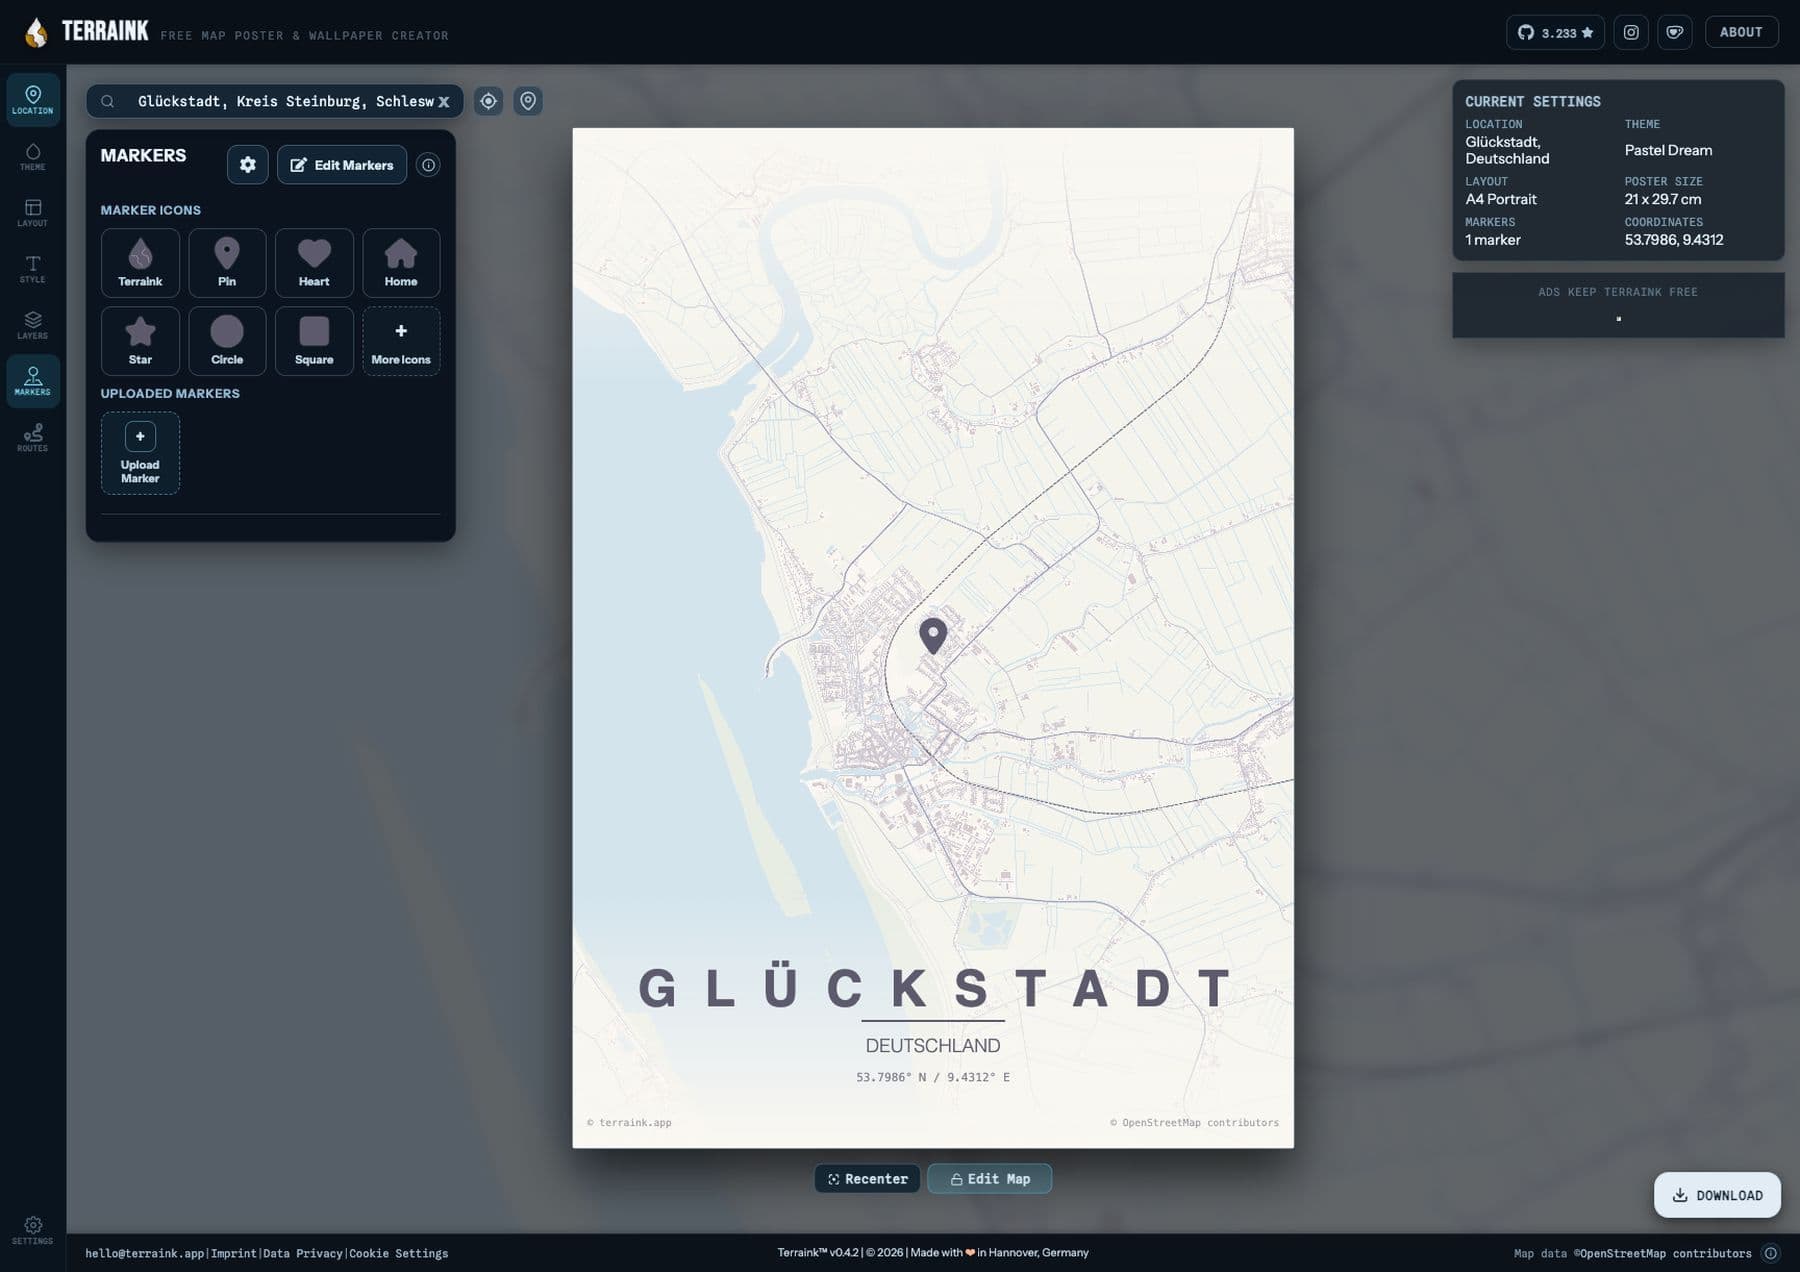Screen dimensions: 1800x1272
Task: Toggle Edit Map lock button
Action: tap(989, 1179)
